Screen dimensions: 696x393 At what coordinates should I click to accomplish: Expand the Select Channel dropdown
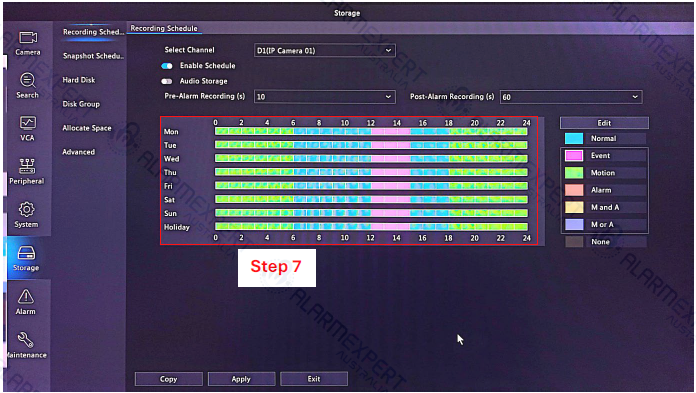(324, 51)
